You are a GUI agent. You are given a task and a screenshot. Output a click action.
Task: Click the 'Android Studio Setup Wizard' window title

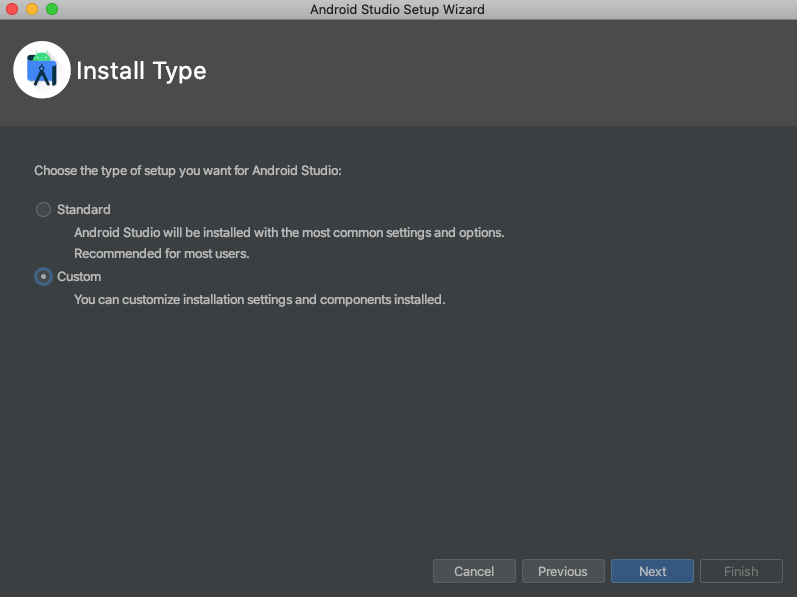397,9
